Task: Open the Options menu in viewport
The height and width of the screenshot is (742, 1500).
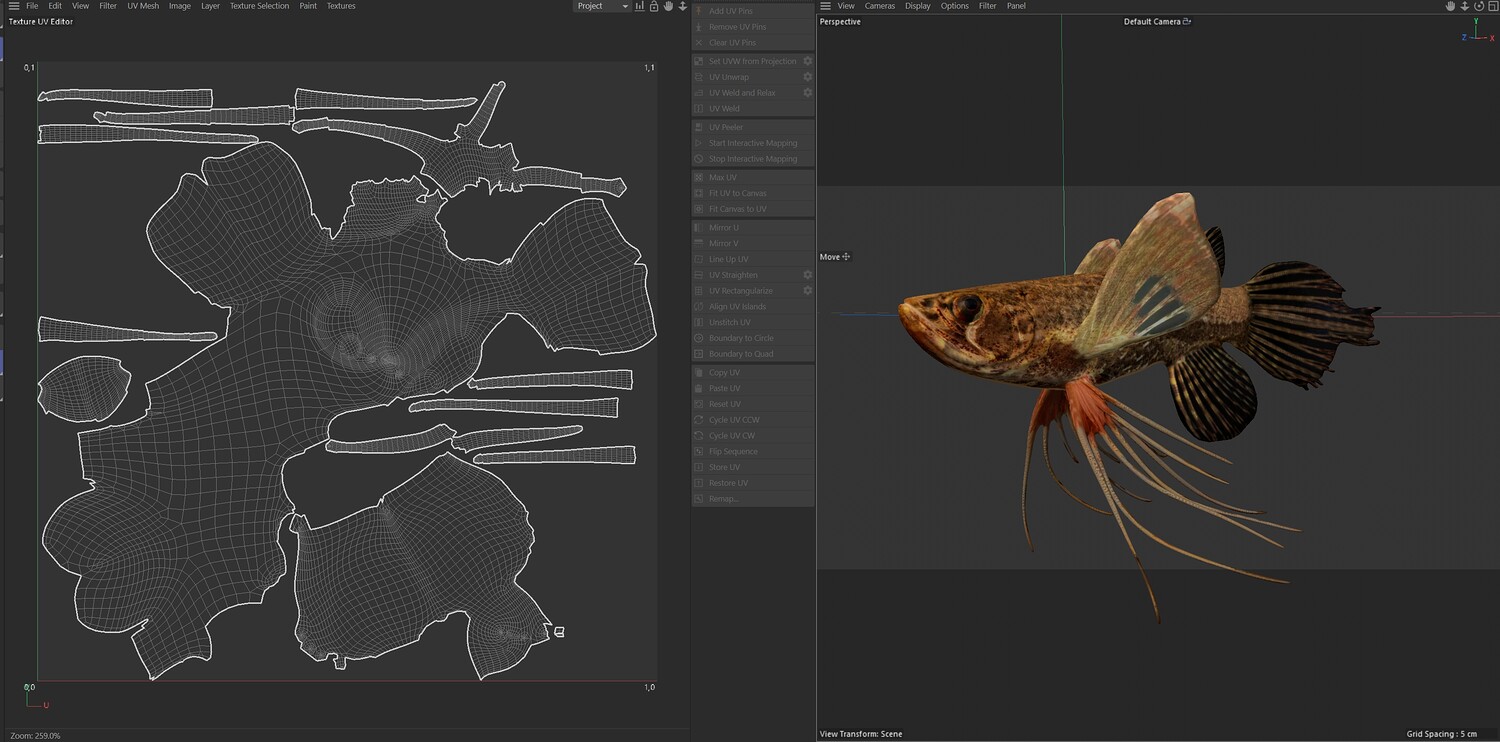Action: [x=955, y=6]
